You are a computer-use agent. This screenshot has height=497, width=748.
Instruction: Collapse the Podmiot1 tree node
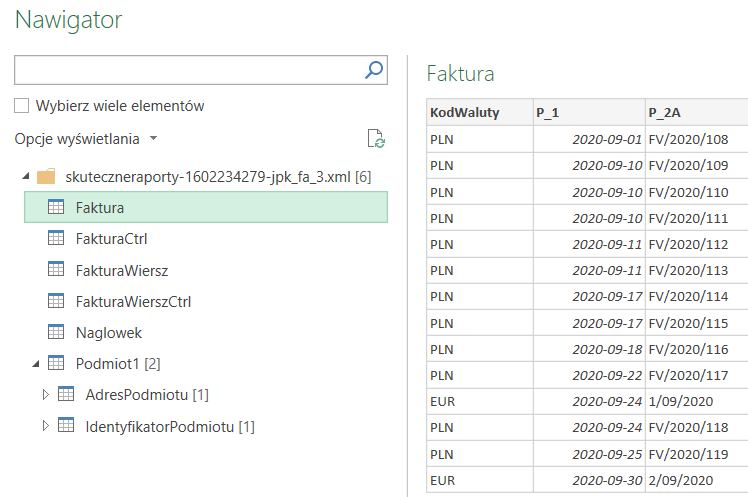pyautogui.click(x=36, y=363)
